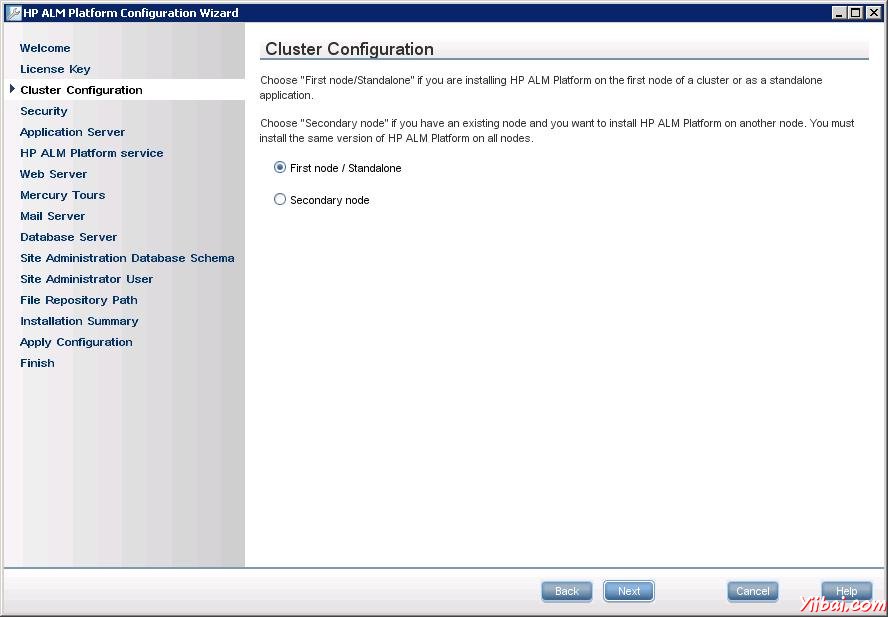Go to the Welcome step
888x617 pixels.
45,48
